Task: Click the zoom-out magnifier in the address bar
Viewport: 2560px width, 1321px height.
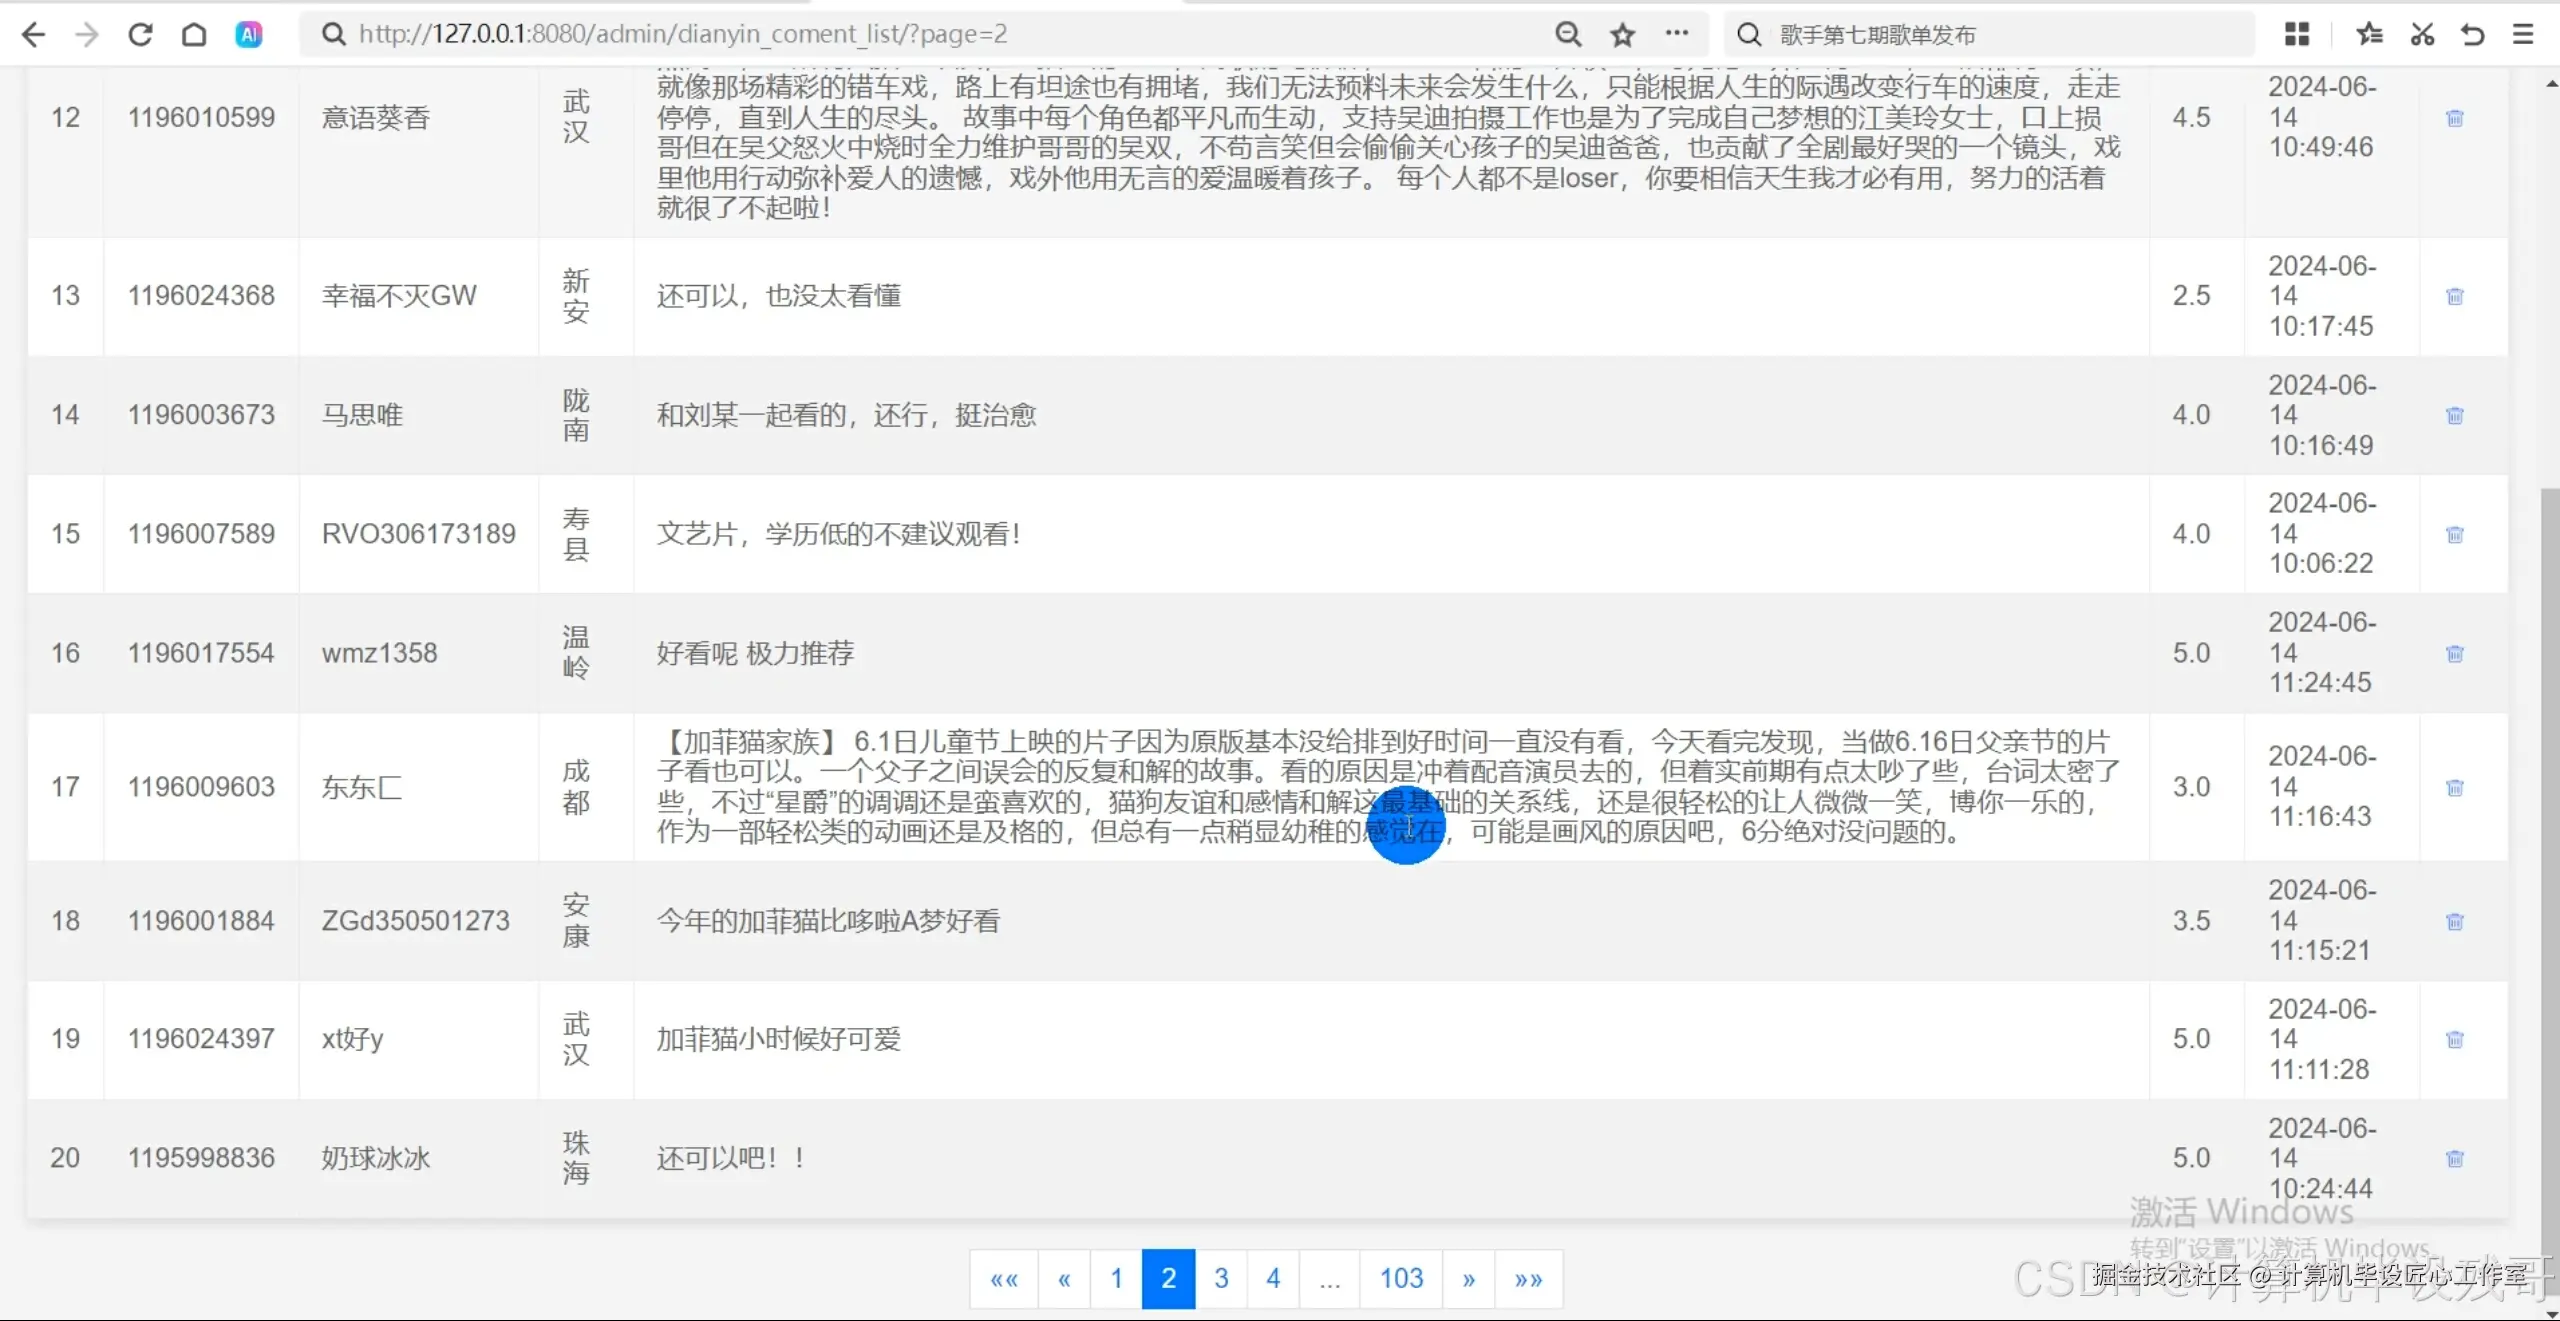Action: point(1567,33)
